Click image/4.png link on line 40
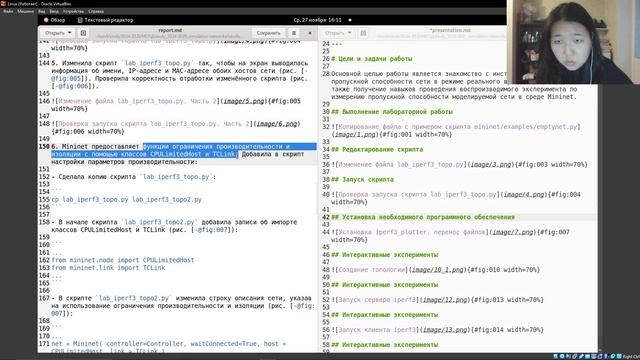The height and width of the screenshot is (360, 640). click(x=524, y=195)
